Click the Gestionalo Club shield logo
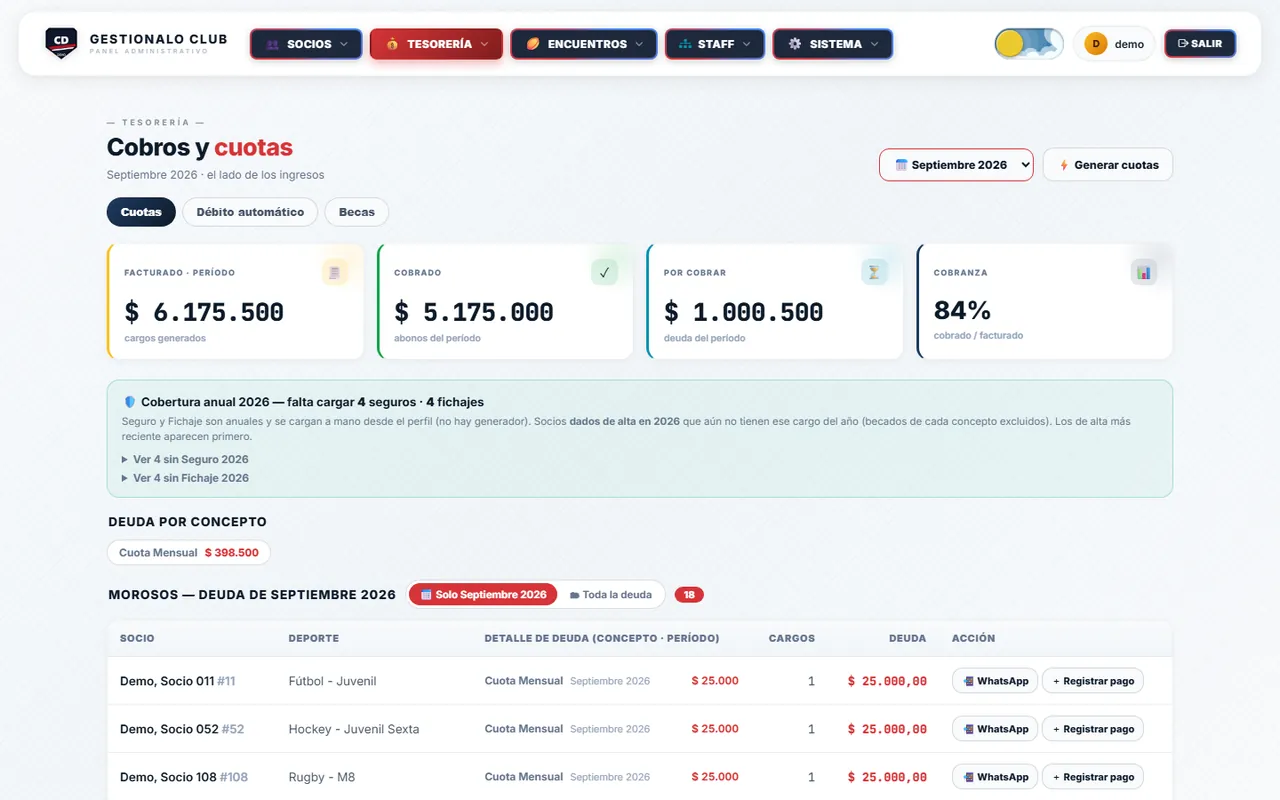 coord(62,43)
